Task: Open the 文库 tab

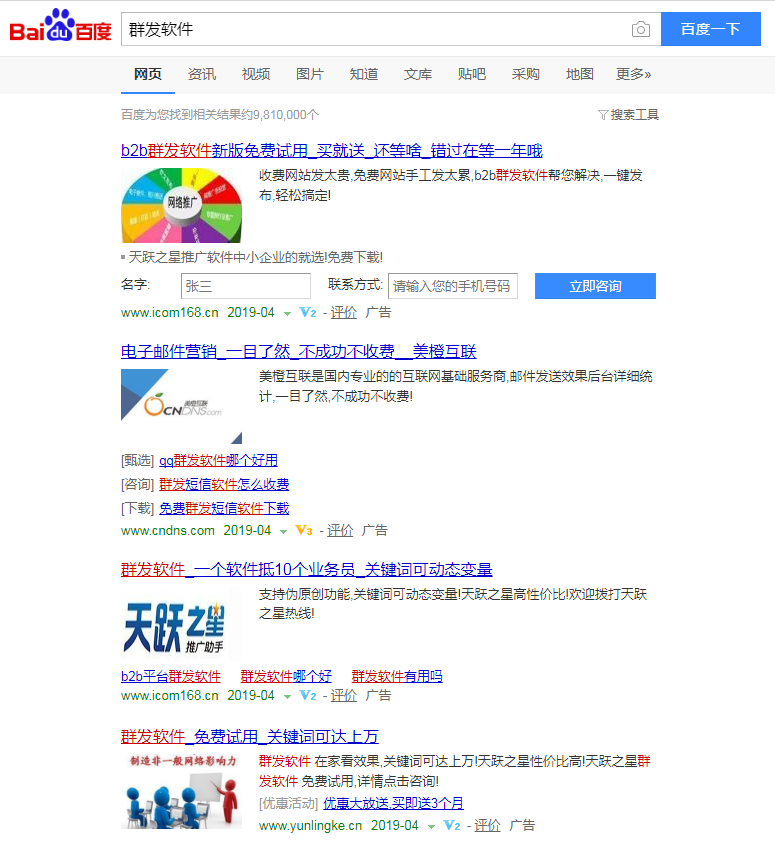Action: 418,74
